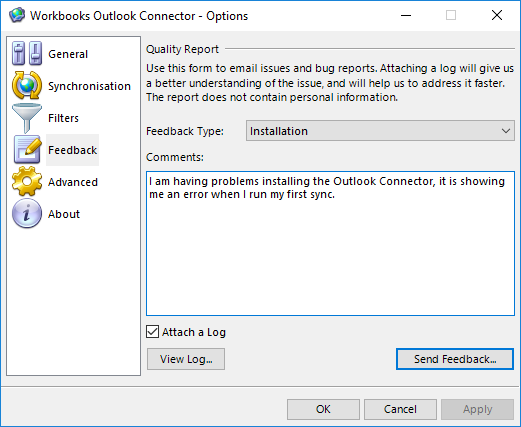Click the Cancel button
This screenshot has width=521, height=427.
[400, 409]
